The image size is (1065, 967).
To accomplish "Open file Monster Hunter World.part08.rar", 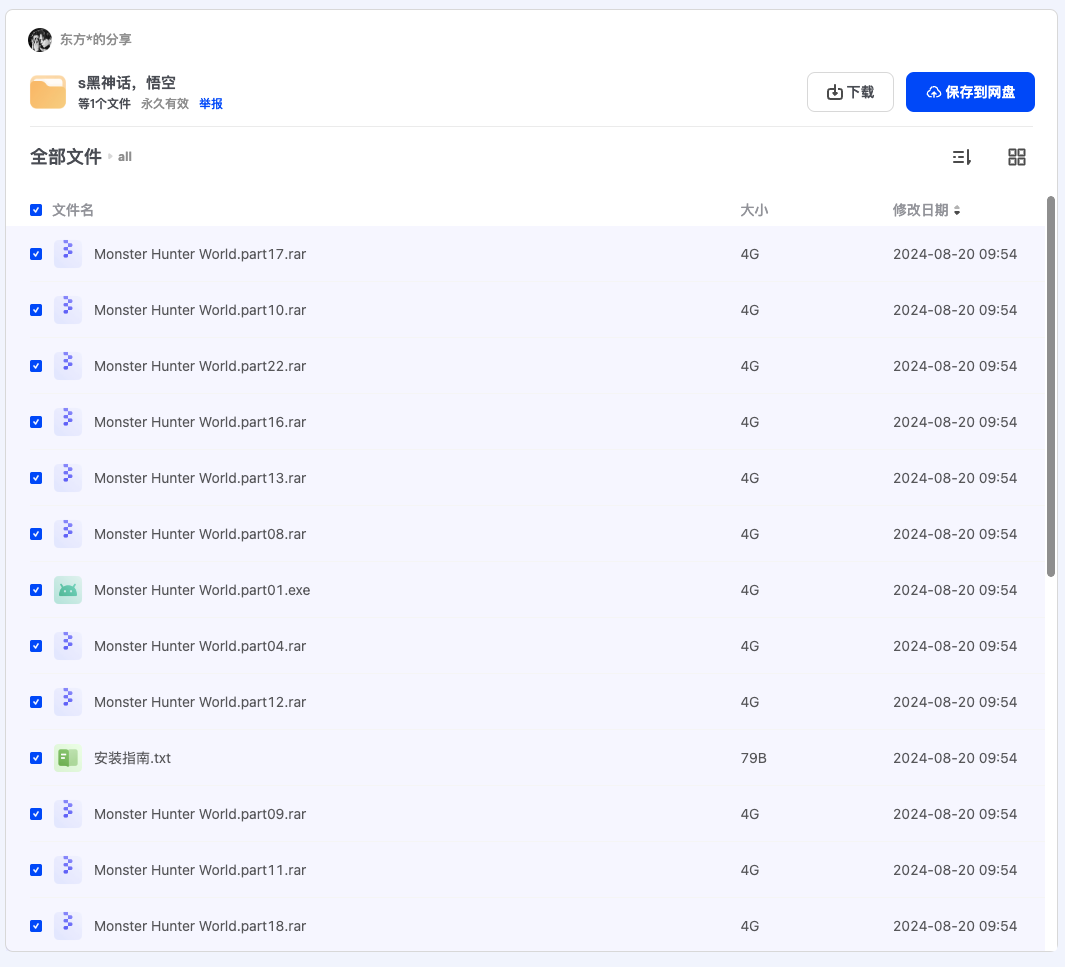I will [x=200, y=534].
